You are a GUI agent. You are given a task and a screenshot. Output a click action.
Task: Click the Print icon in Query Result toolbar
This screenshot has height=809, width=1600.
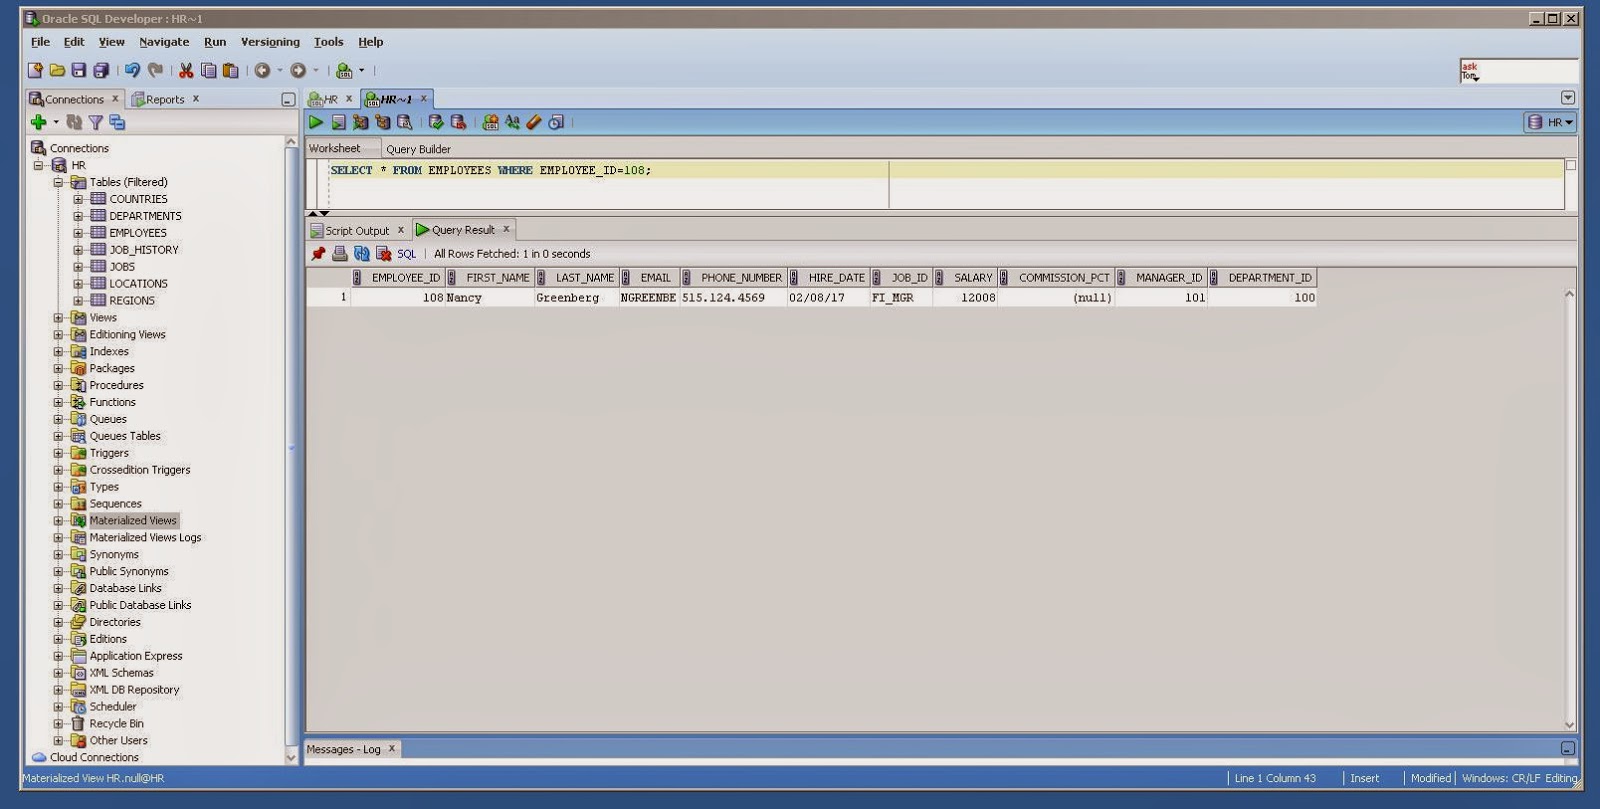(340, 254)
